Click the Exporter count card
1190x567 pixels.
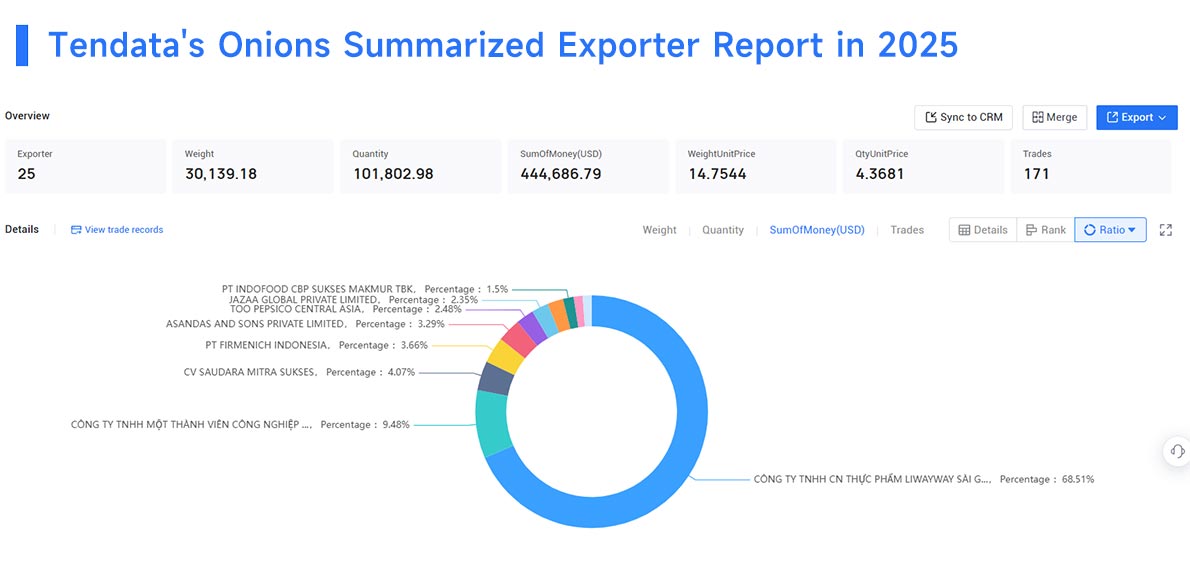[x=85, y=165]
